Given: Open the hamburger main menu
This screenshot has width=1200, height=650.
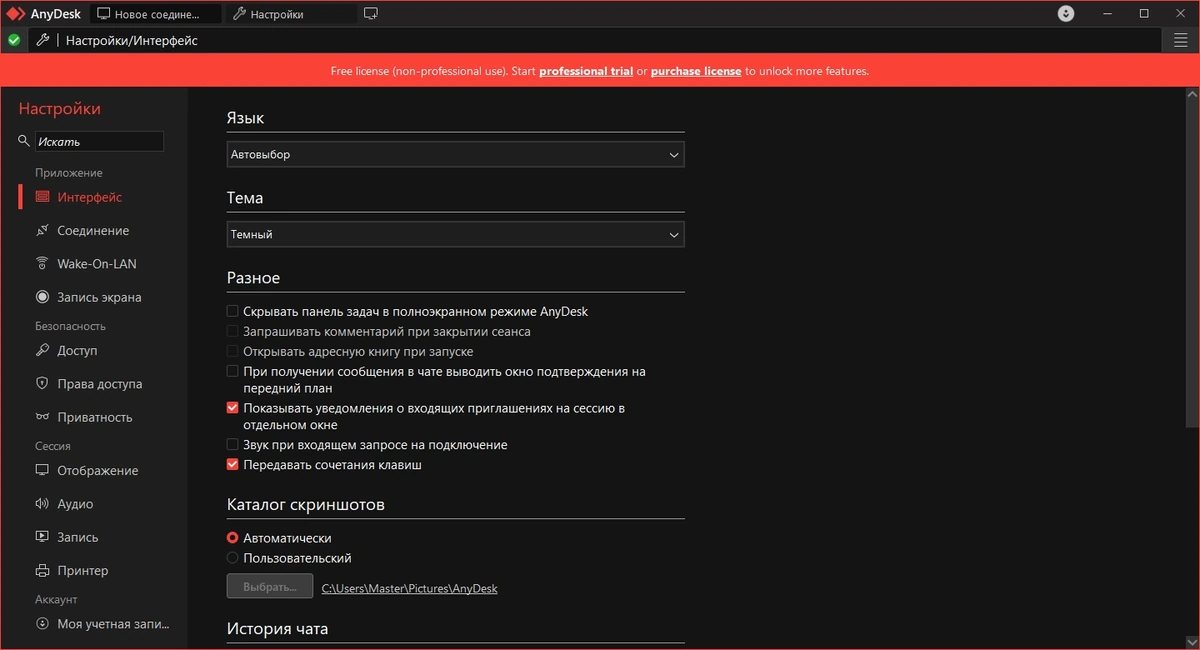Looking at the screenshot, I should click(1181, 40).
